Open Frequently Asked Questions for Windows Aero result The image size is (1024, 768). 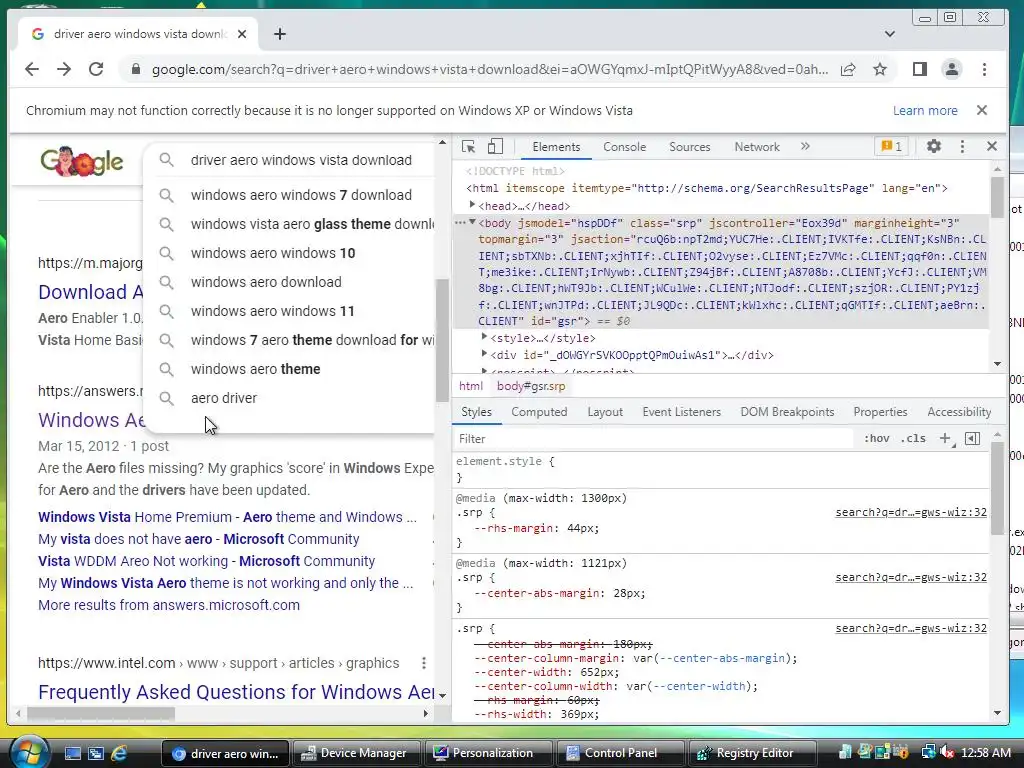tap(236, 692)
